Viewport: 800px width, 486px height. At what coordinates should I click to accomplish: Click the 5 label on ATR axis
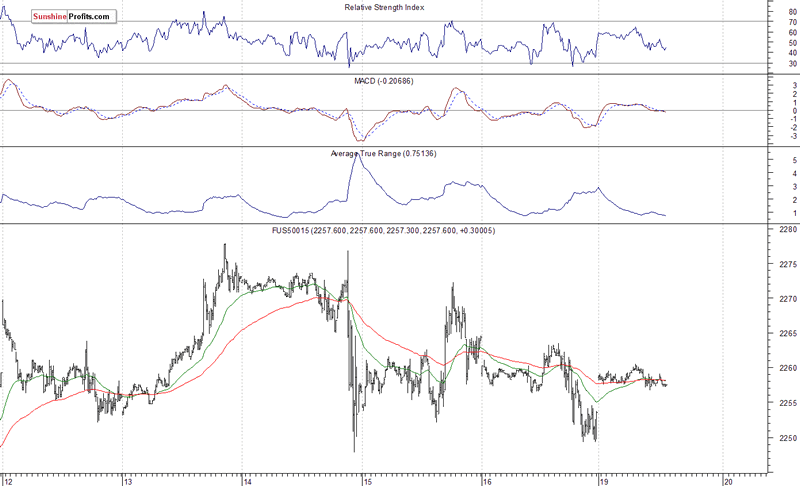(765, 160)
